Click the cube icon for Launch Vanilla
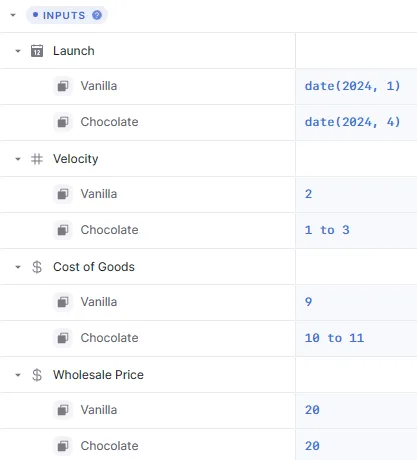 pyautogui.click(x=63, y=86)
